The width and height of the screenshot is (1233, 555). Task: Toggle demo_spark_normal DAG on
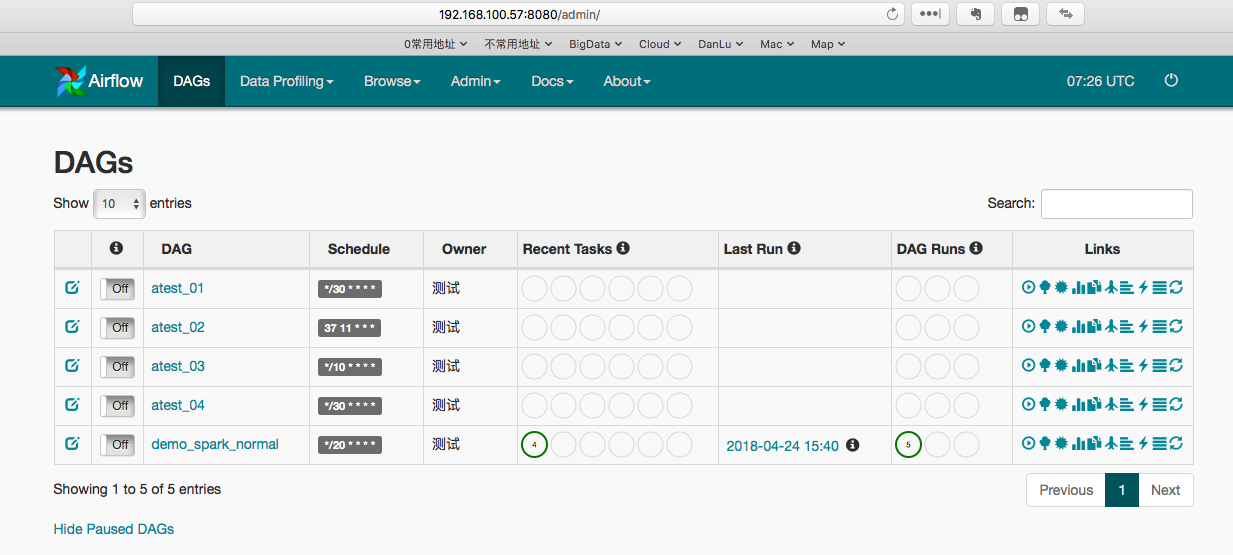tap(117, 444)
